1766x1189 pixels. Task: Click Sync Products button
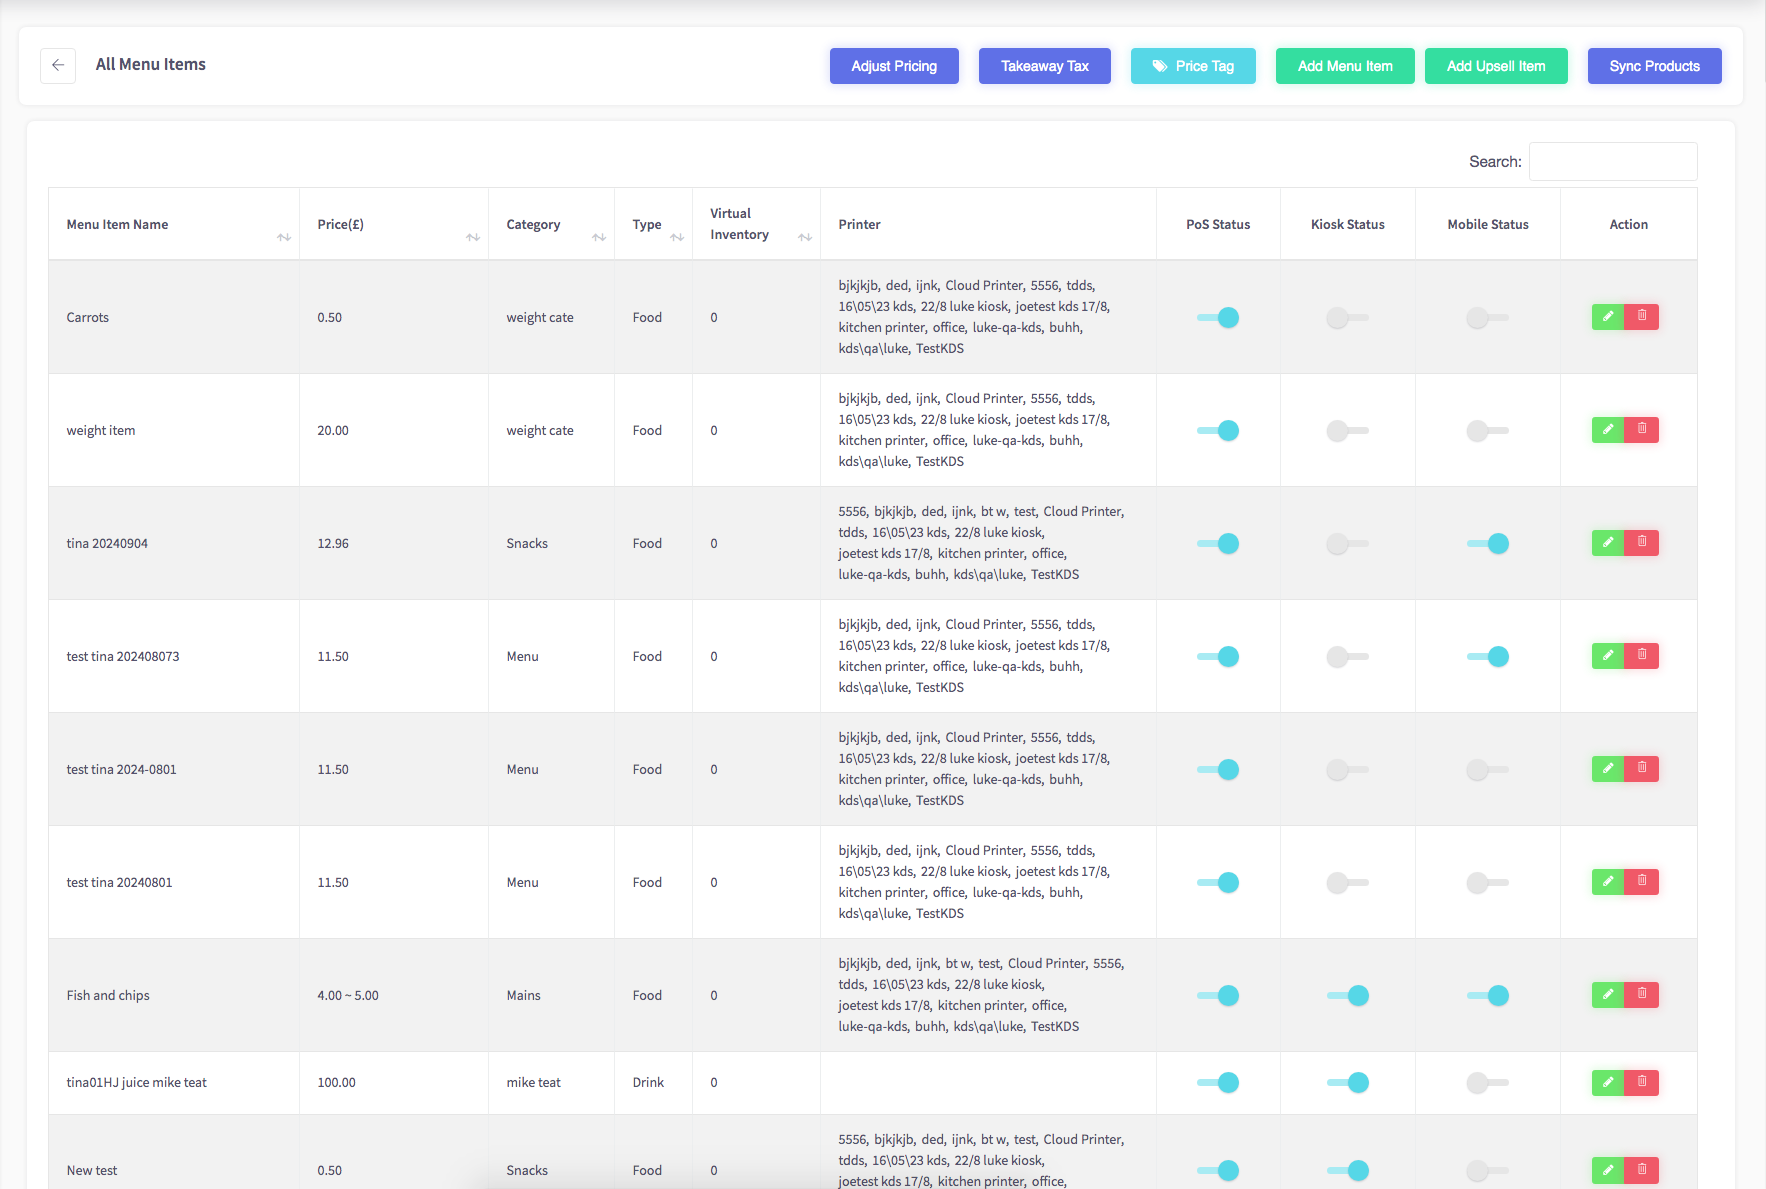click(x=1655, y=66)
